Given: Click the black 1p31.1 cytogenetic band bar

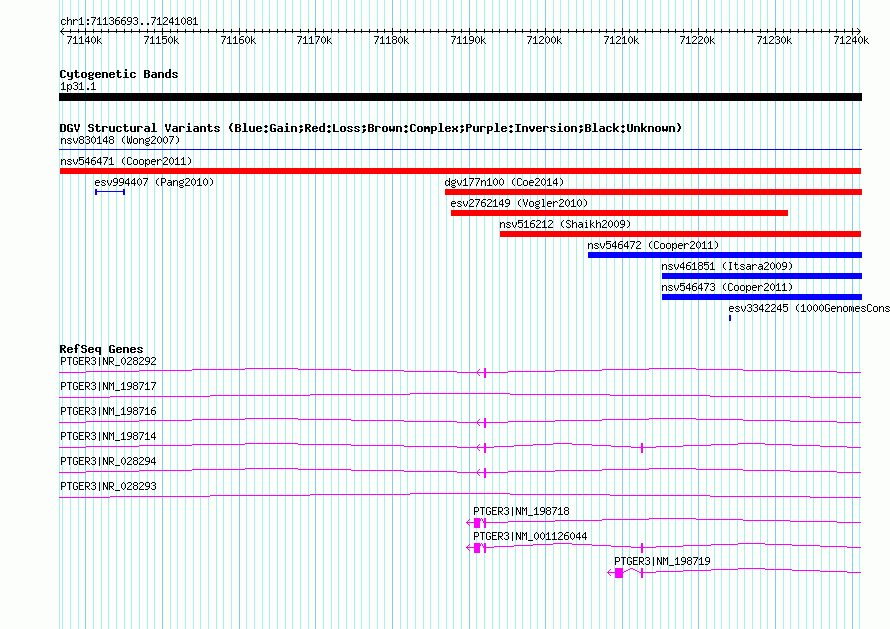Looking at the screenshot, I should coord(460,97).
